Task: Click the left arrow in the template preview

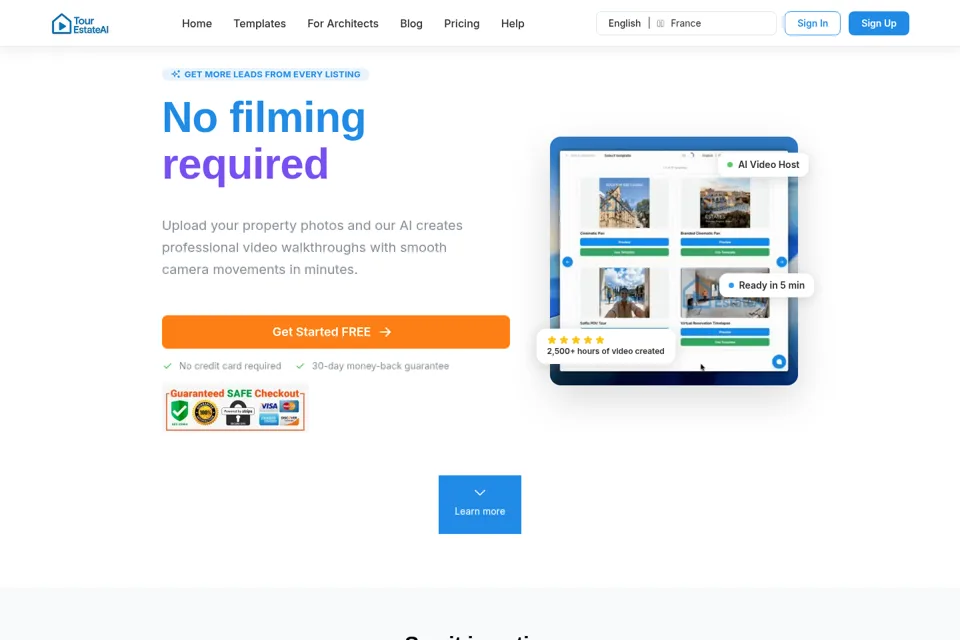Action: (568, 262)
